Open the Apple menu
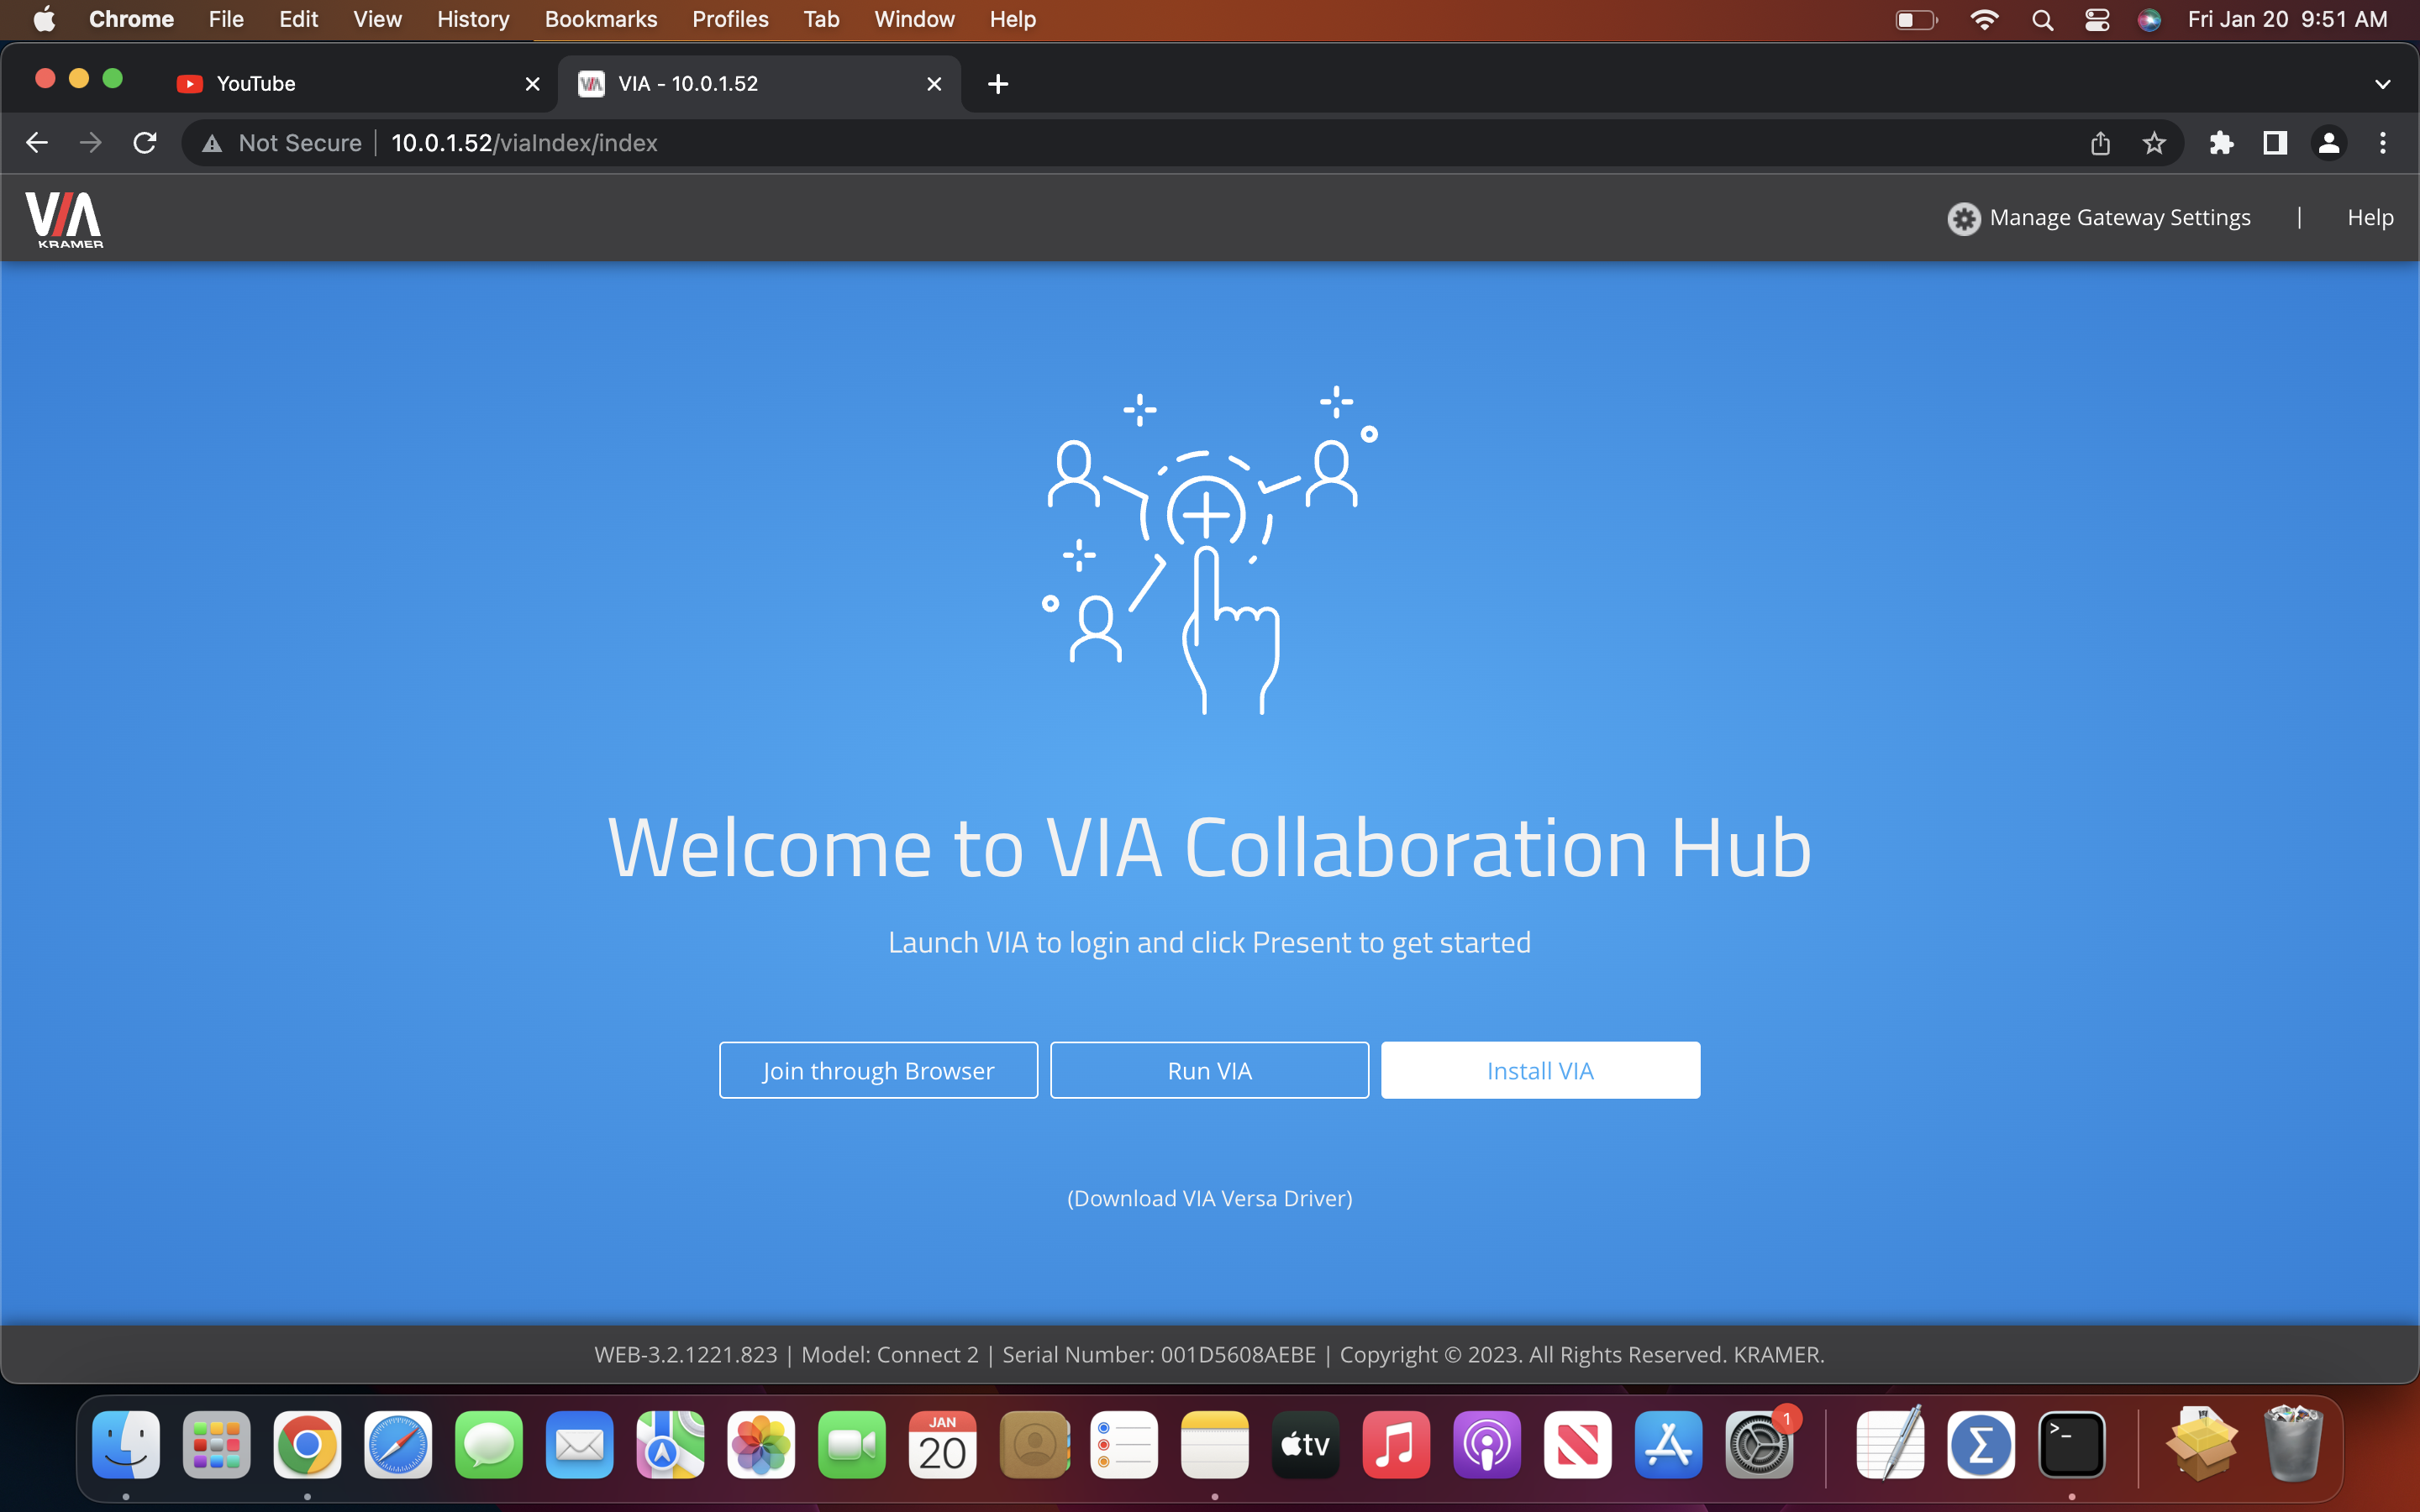Image resolution: width=2420 pixels, height=1512 pixels. (44, 19)
